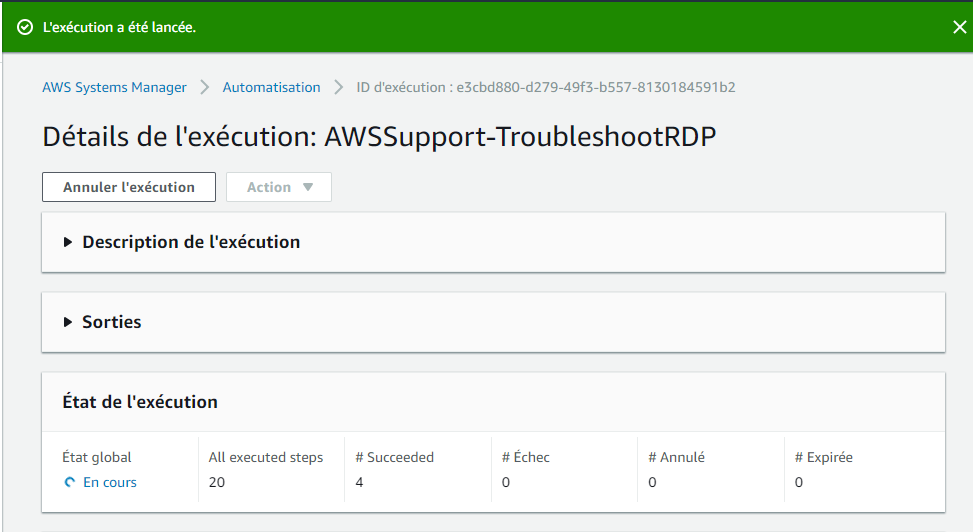Open AWS Systems Manager breadcrumb link

click(114, 88)
